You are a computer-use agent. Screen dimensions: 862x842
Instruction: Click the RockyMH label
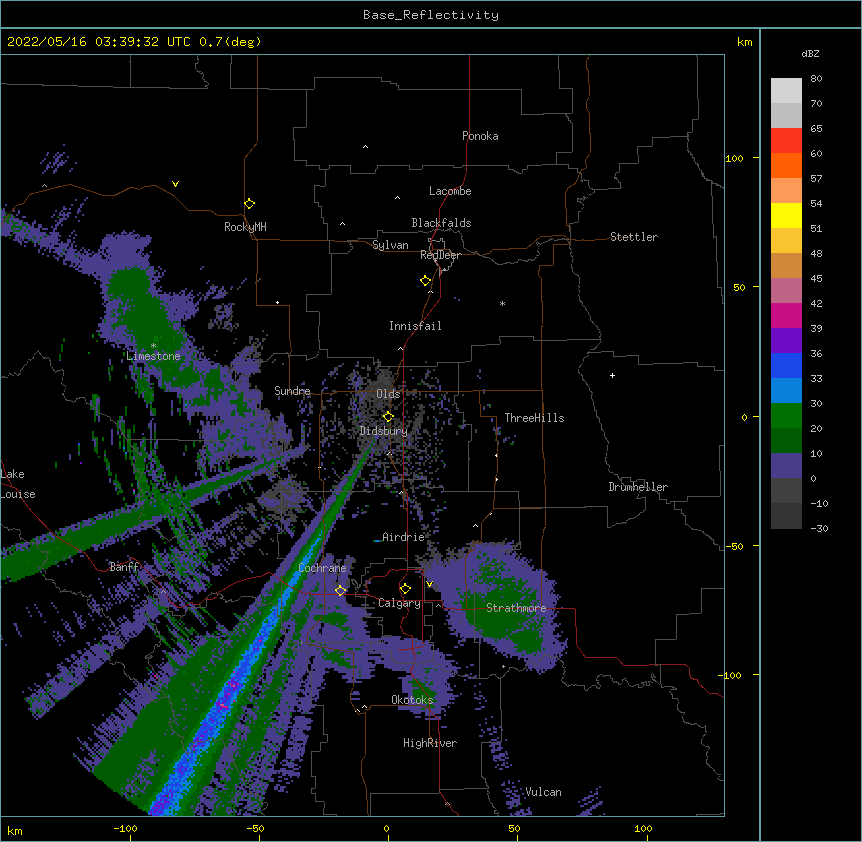click(x=245, y=227)
